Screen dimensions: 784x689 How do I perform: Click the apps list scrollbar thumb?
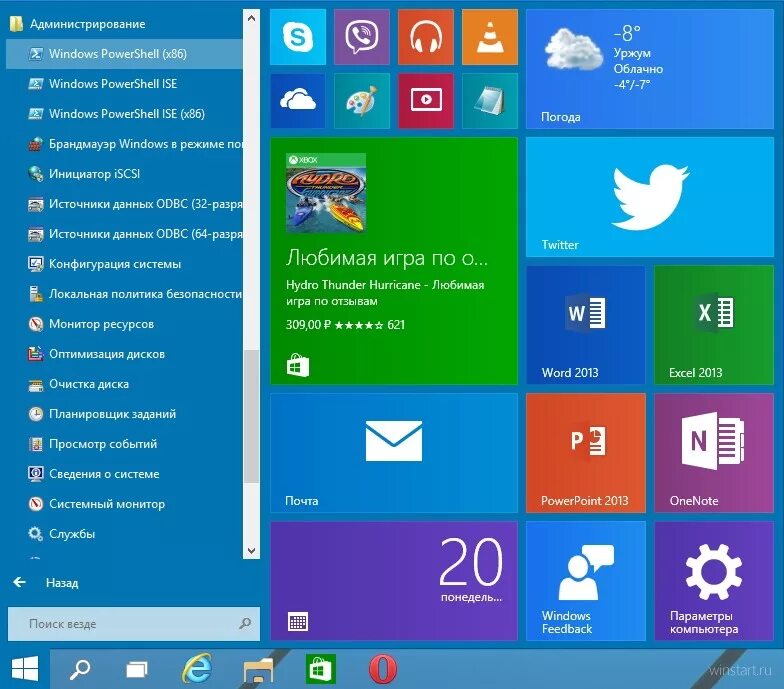pos(252,416)
